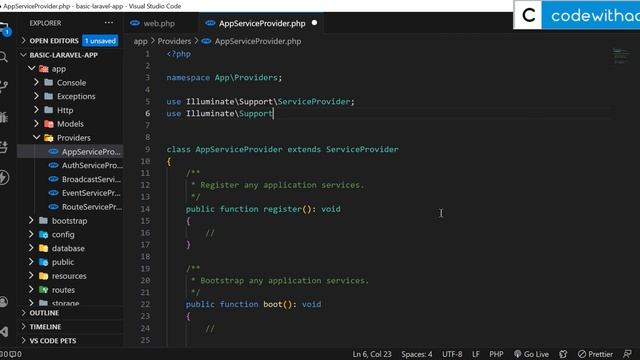
Task: Click the '<?php' opening tag
Action: [x=179, y=54]
